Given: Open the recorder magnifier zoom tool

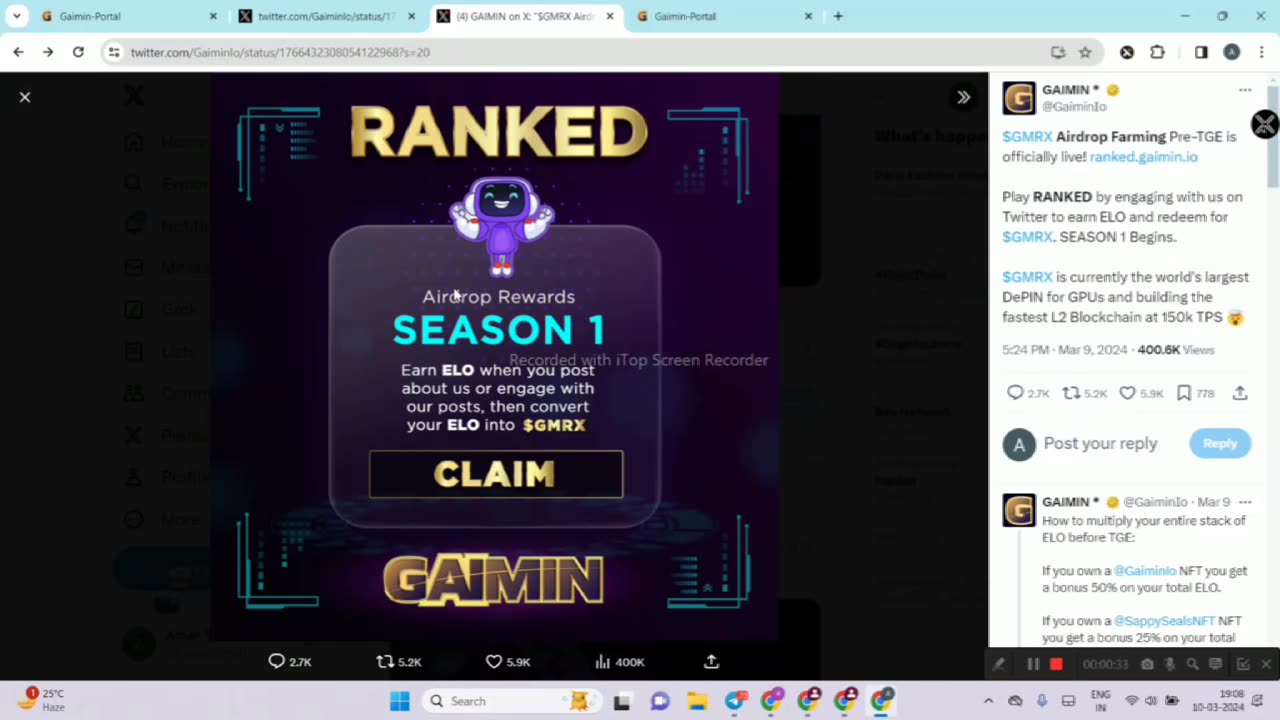Looking at the screenshot, I should click(x=1192, y=664).
